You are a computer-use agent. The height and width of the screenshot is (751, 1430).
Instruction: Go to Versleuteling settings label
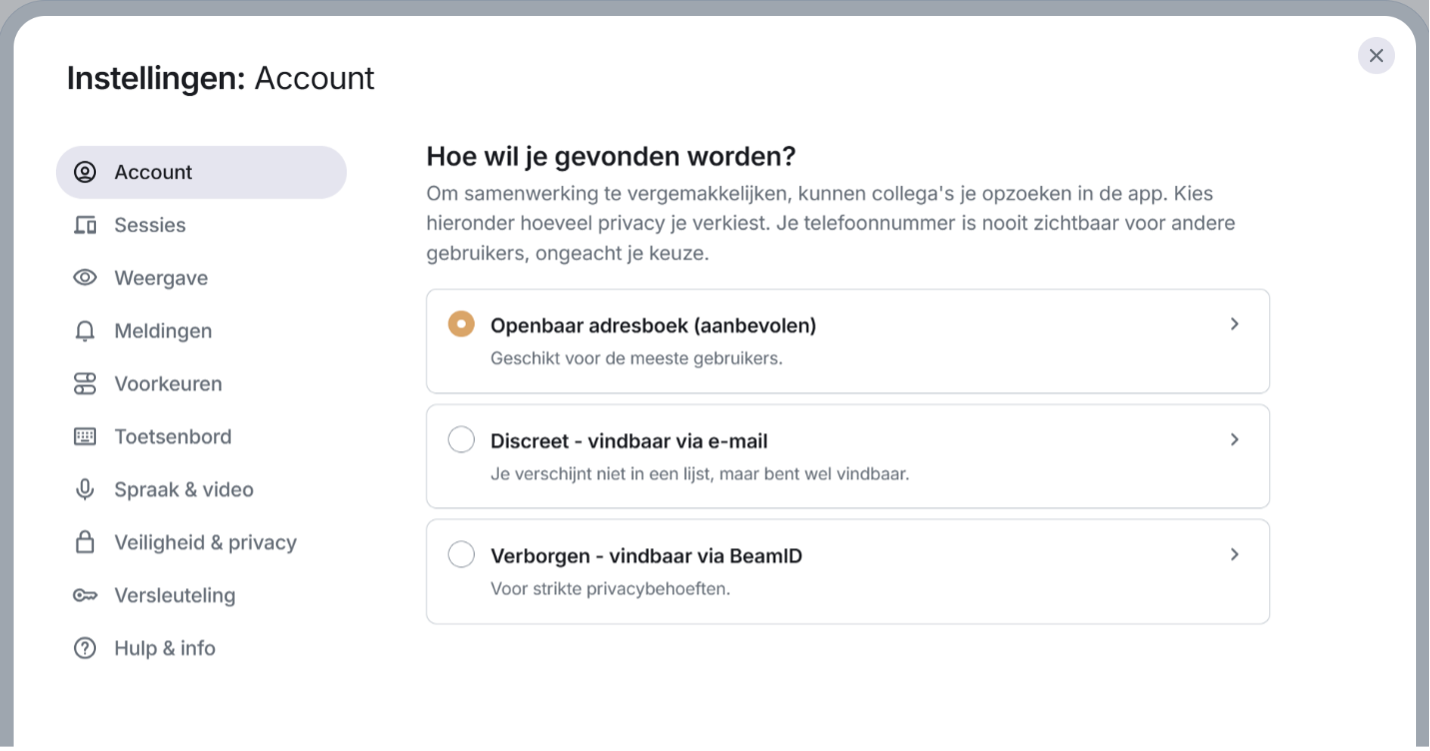pos(175,596)
